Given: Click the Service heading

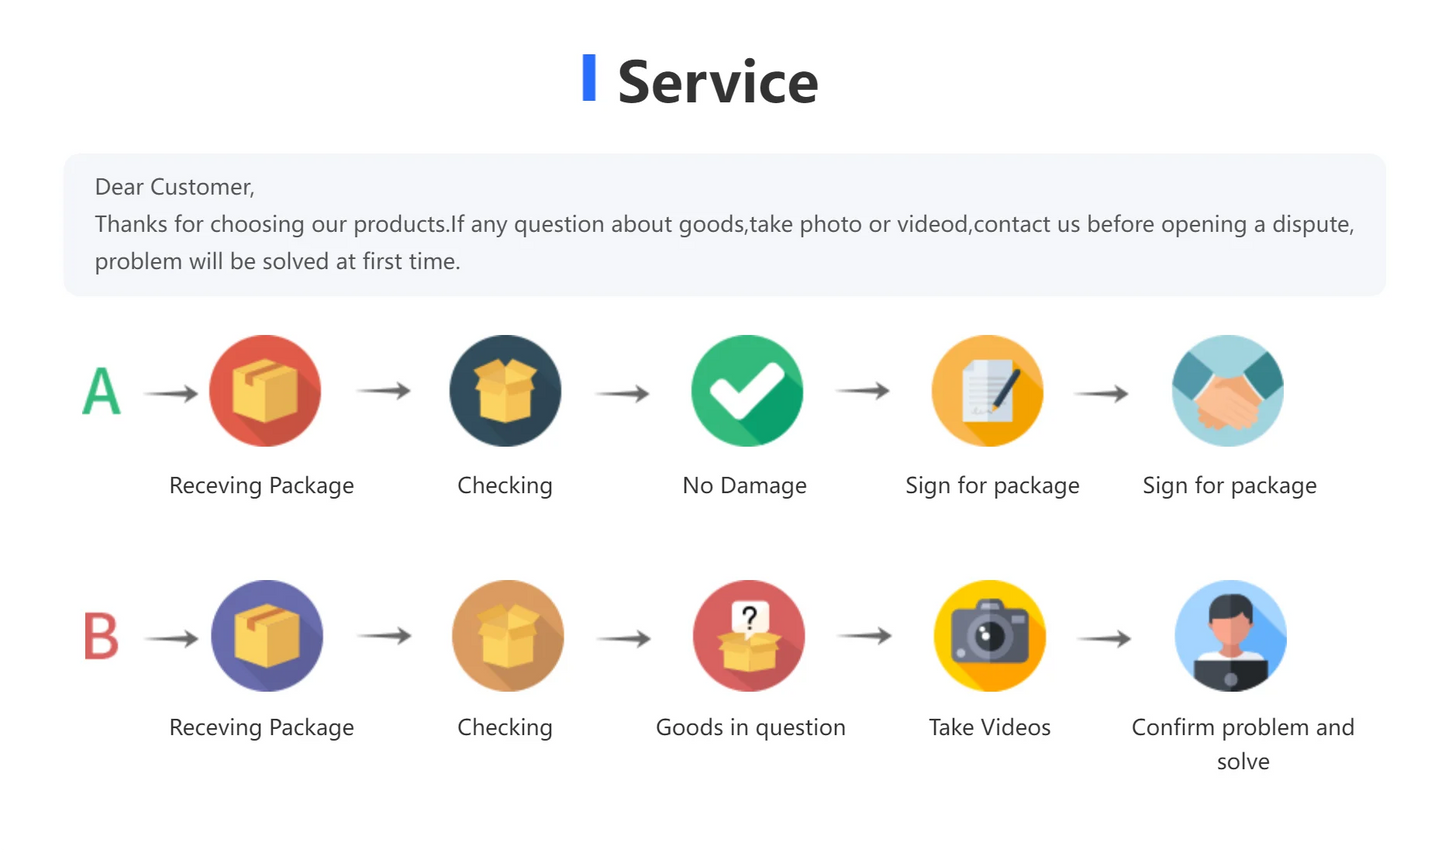Looking at the screenshot, I should tap(717, 82).
